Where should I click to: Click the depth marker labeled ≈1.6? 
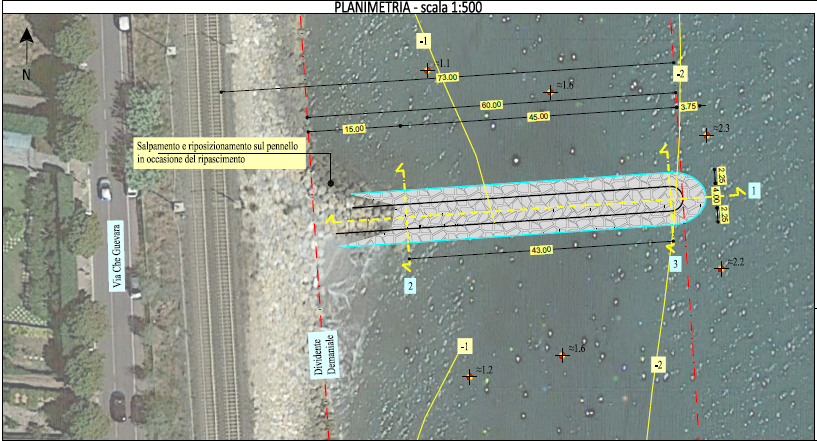(562, 355)
